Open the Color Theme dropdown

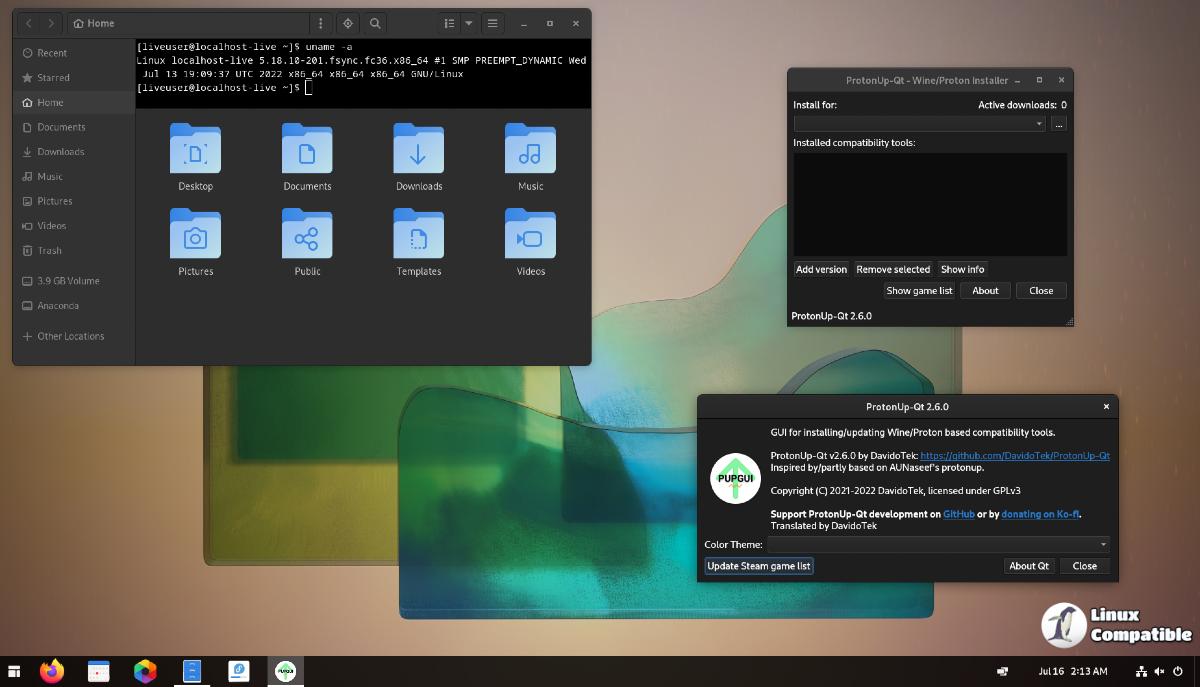[x=938, y=544]
